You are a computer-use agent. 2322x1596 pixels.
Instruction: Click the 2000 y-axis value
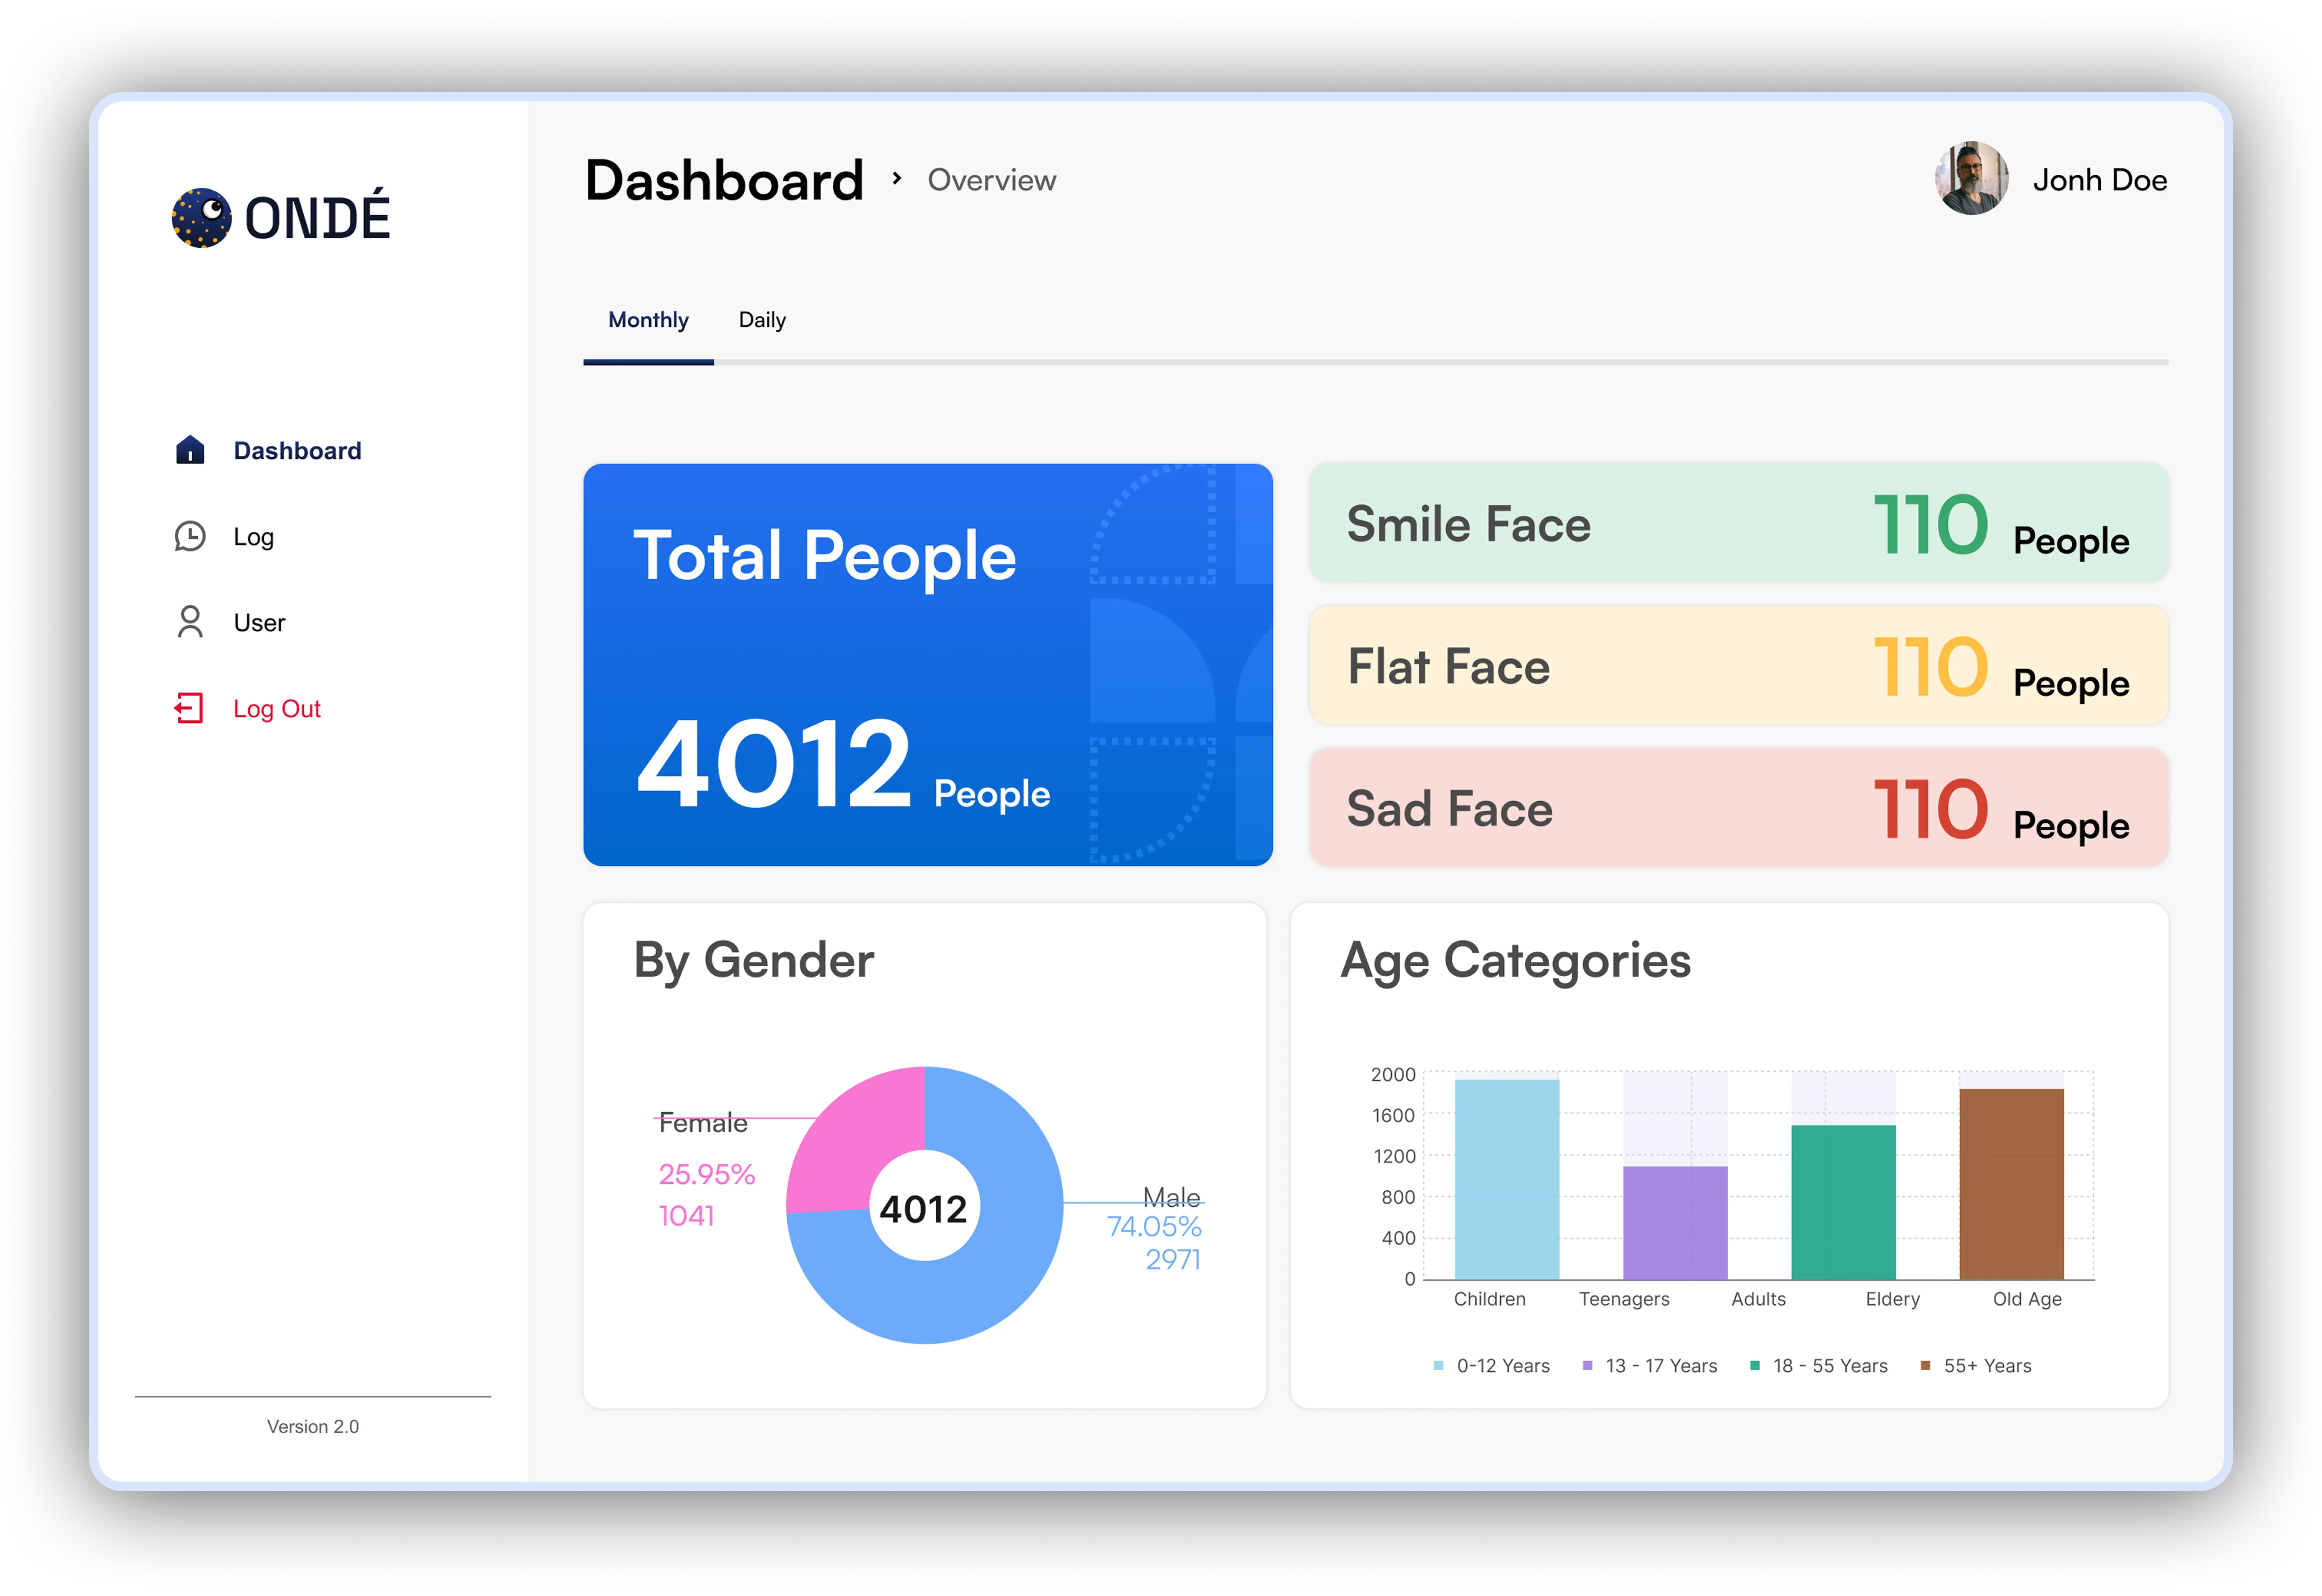pyautogui.click(x=1392, y=1075)
